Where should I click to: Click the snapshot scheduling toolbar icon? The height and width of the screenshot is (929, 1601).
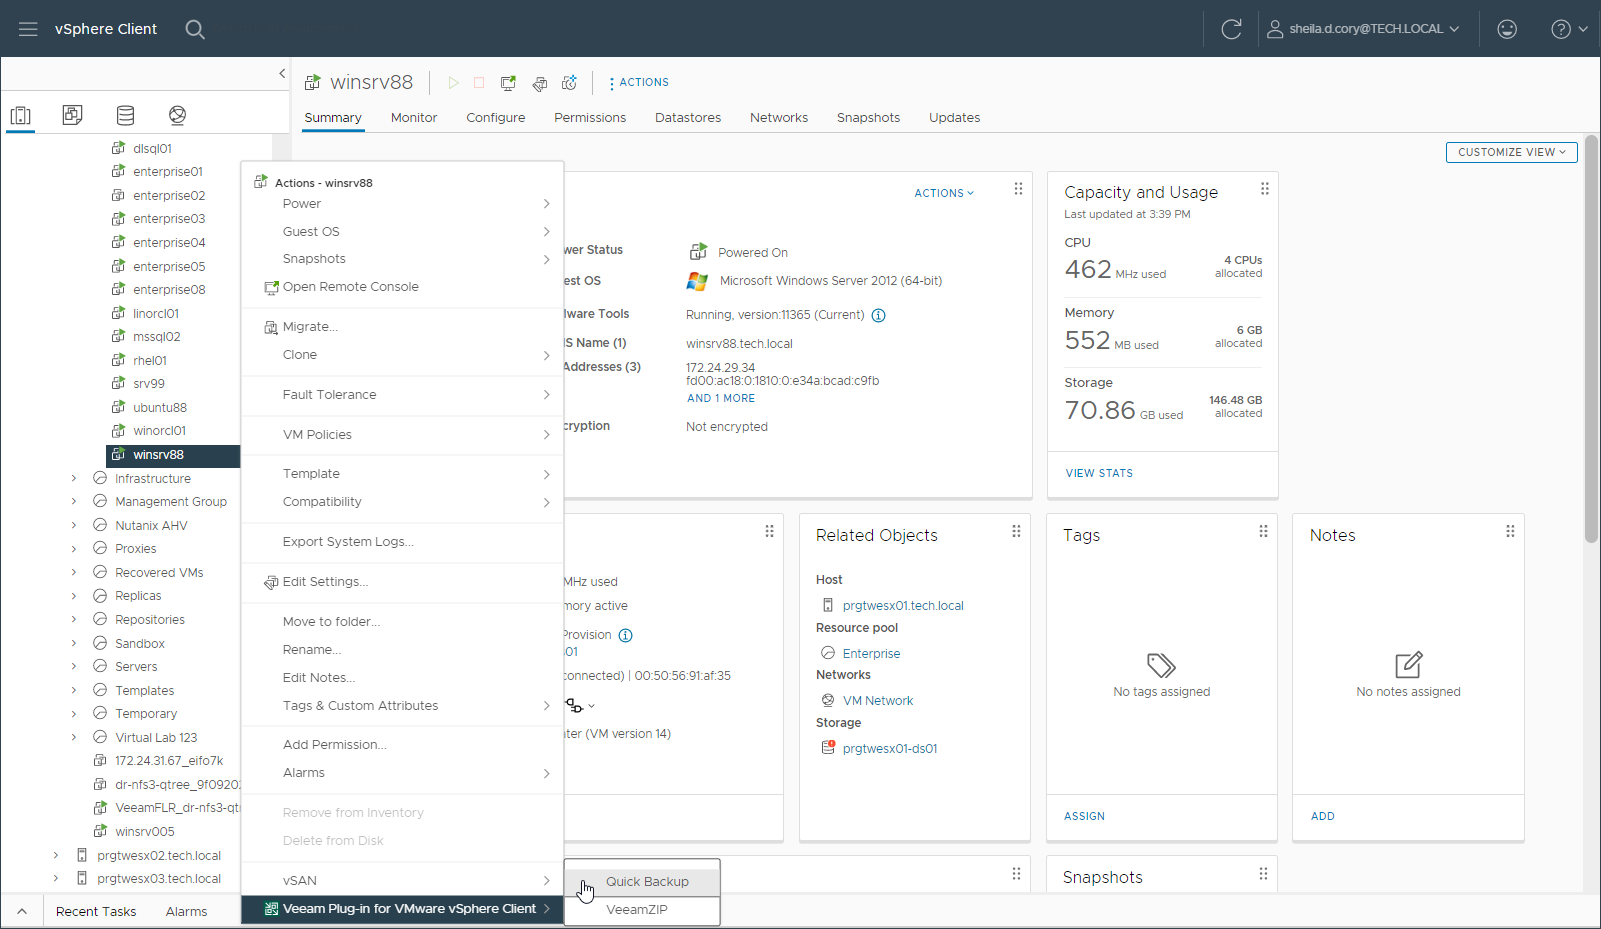[570, 83]
